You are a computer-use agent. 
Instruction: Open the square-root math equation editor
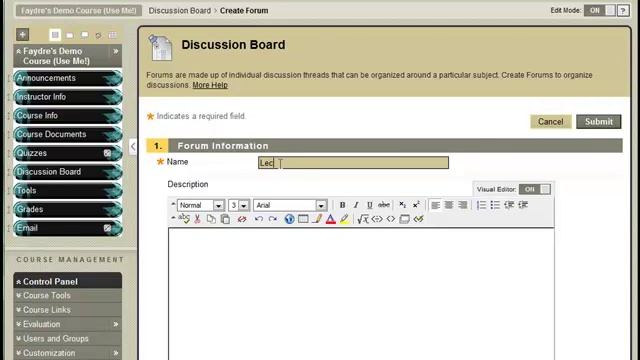(x=363, y=219)
